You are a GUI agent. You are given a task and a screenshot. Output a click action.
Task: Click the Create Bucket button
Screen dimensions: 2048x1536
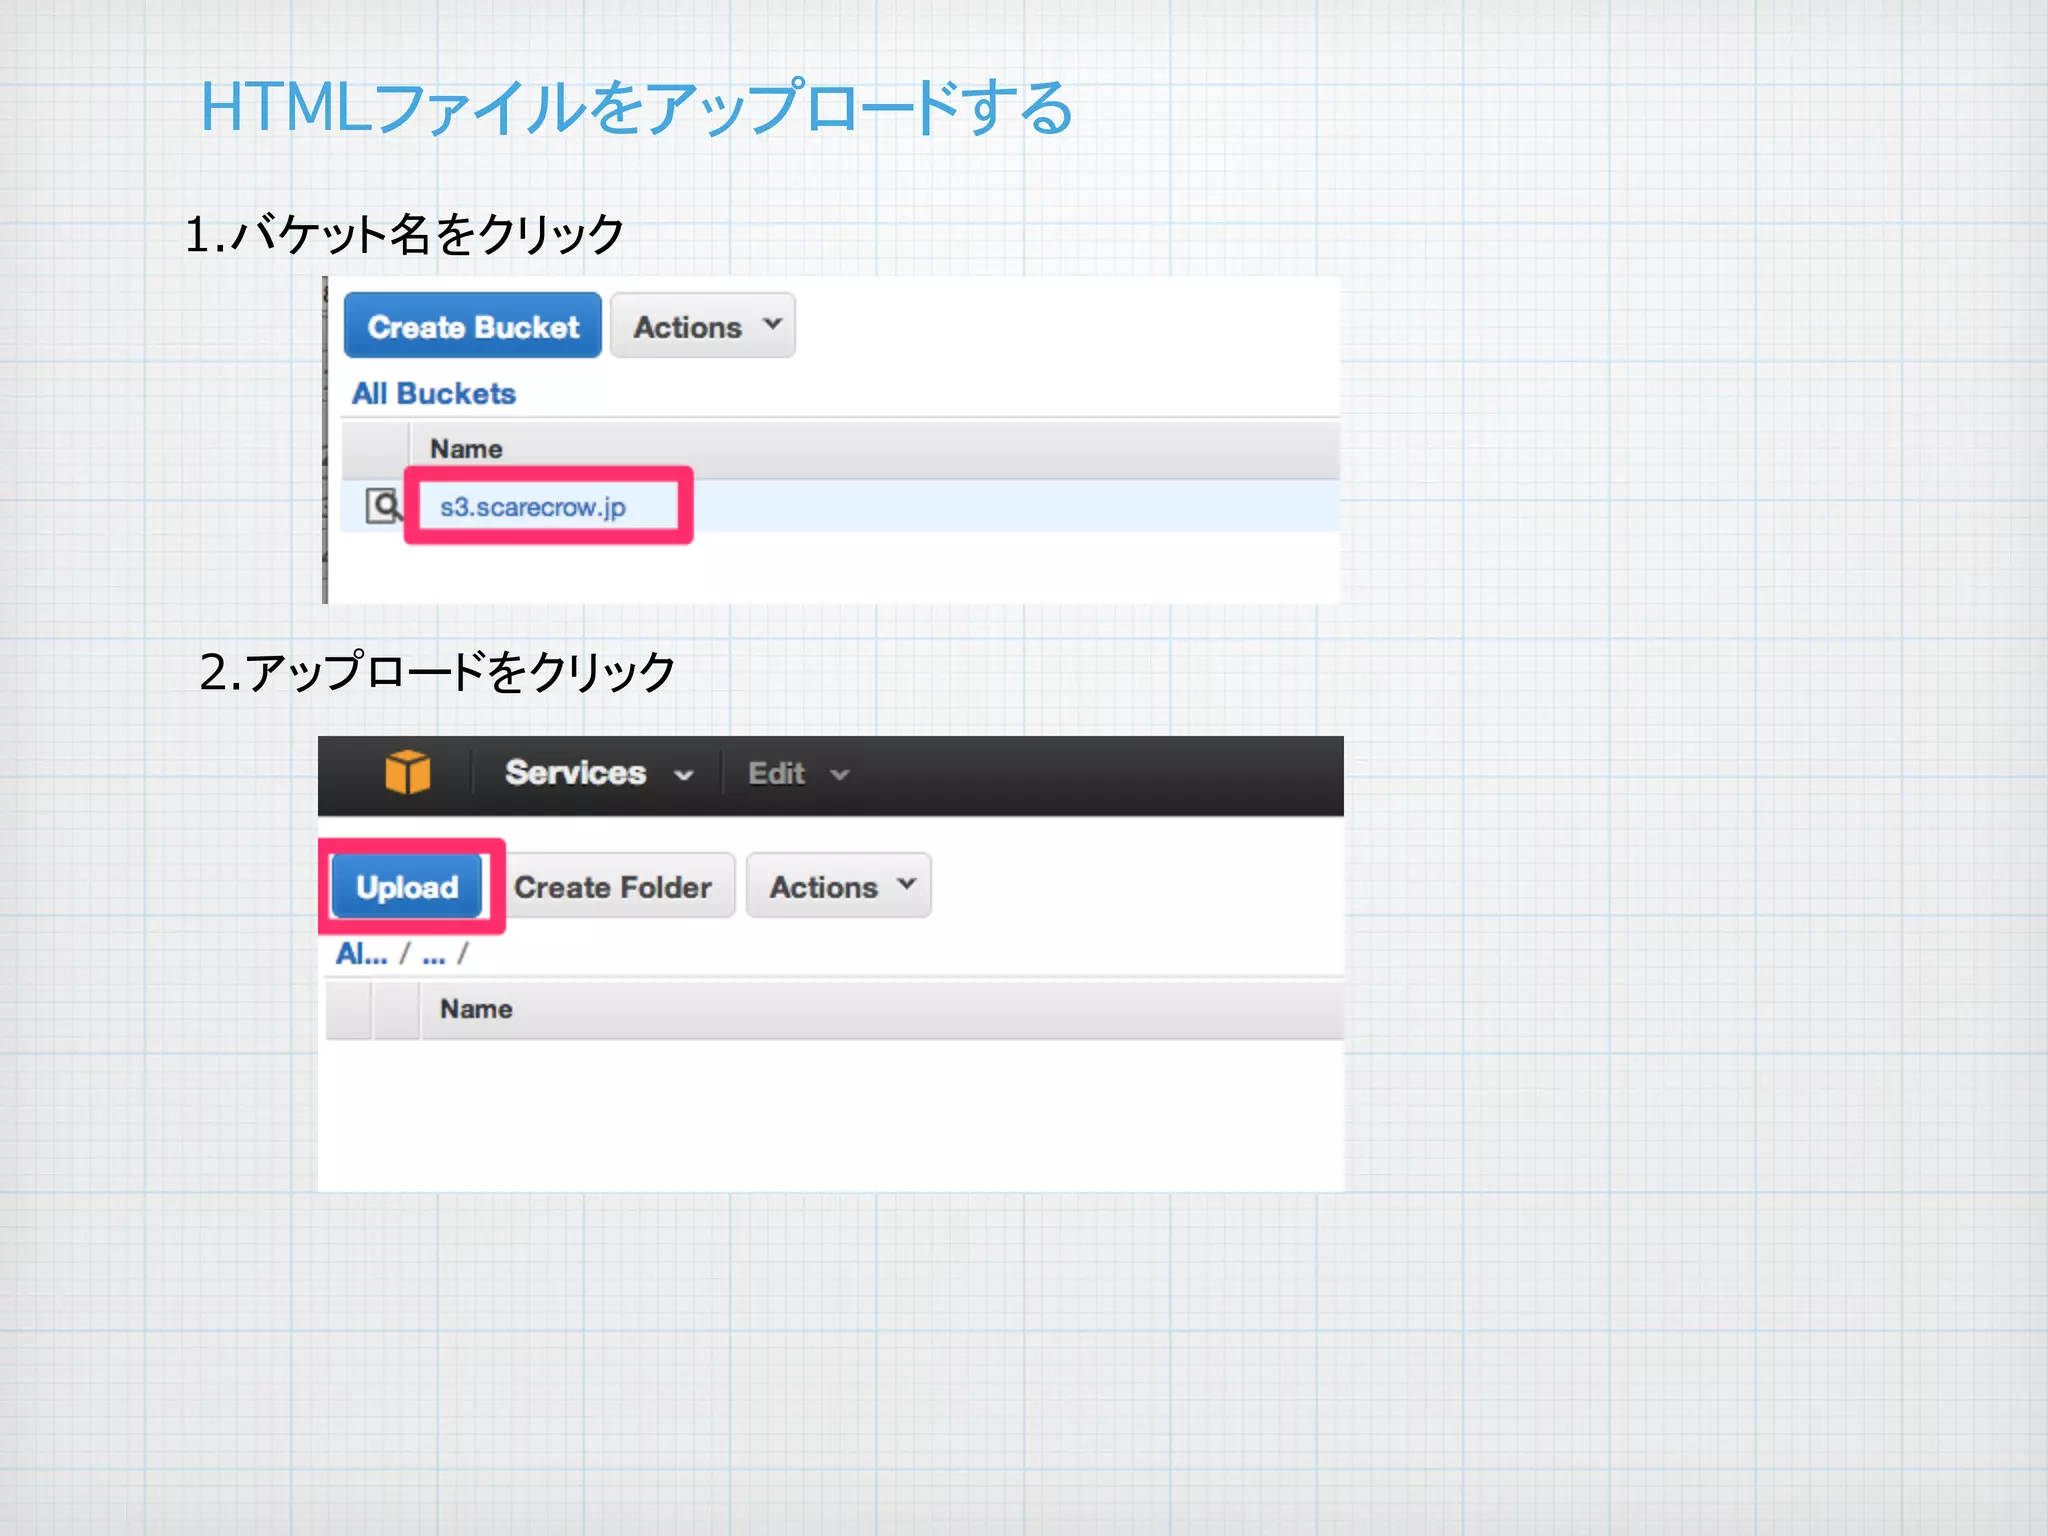click(x=472, y=326)
